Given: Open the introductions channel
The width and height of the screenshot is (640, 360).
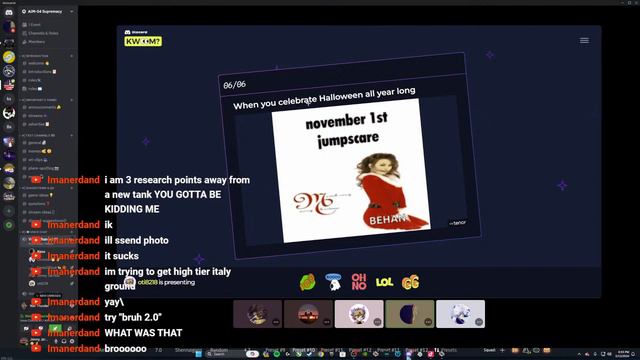Looking at the screenshot, I should (40, 71).
